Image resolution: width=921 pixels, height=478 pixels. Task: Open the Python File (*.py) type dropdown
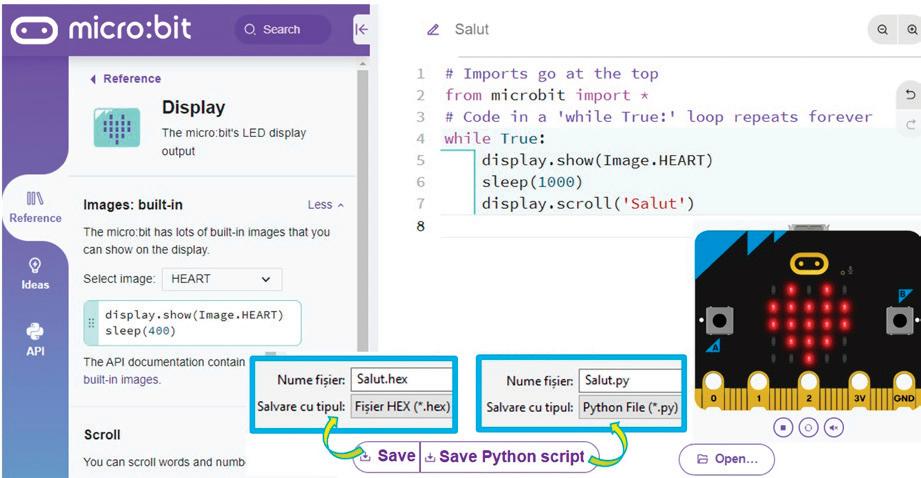tap(630, 408)
